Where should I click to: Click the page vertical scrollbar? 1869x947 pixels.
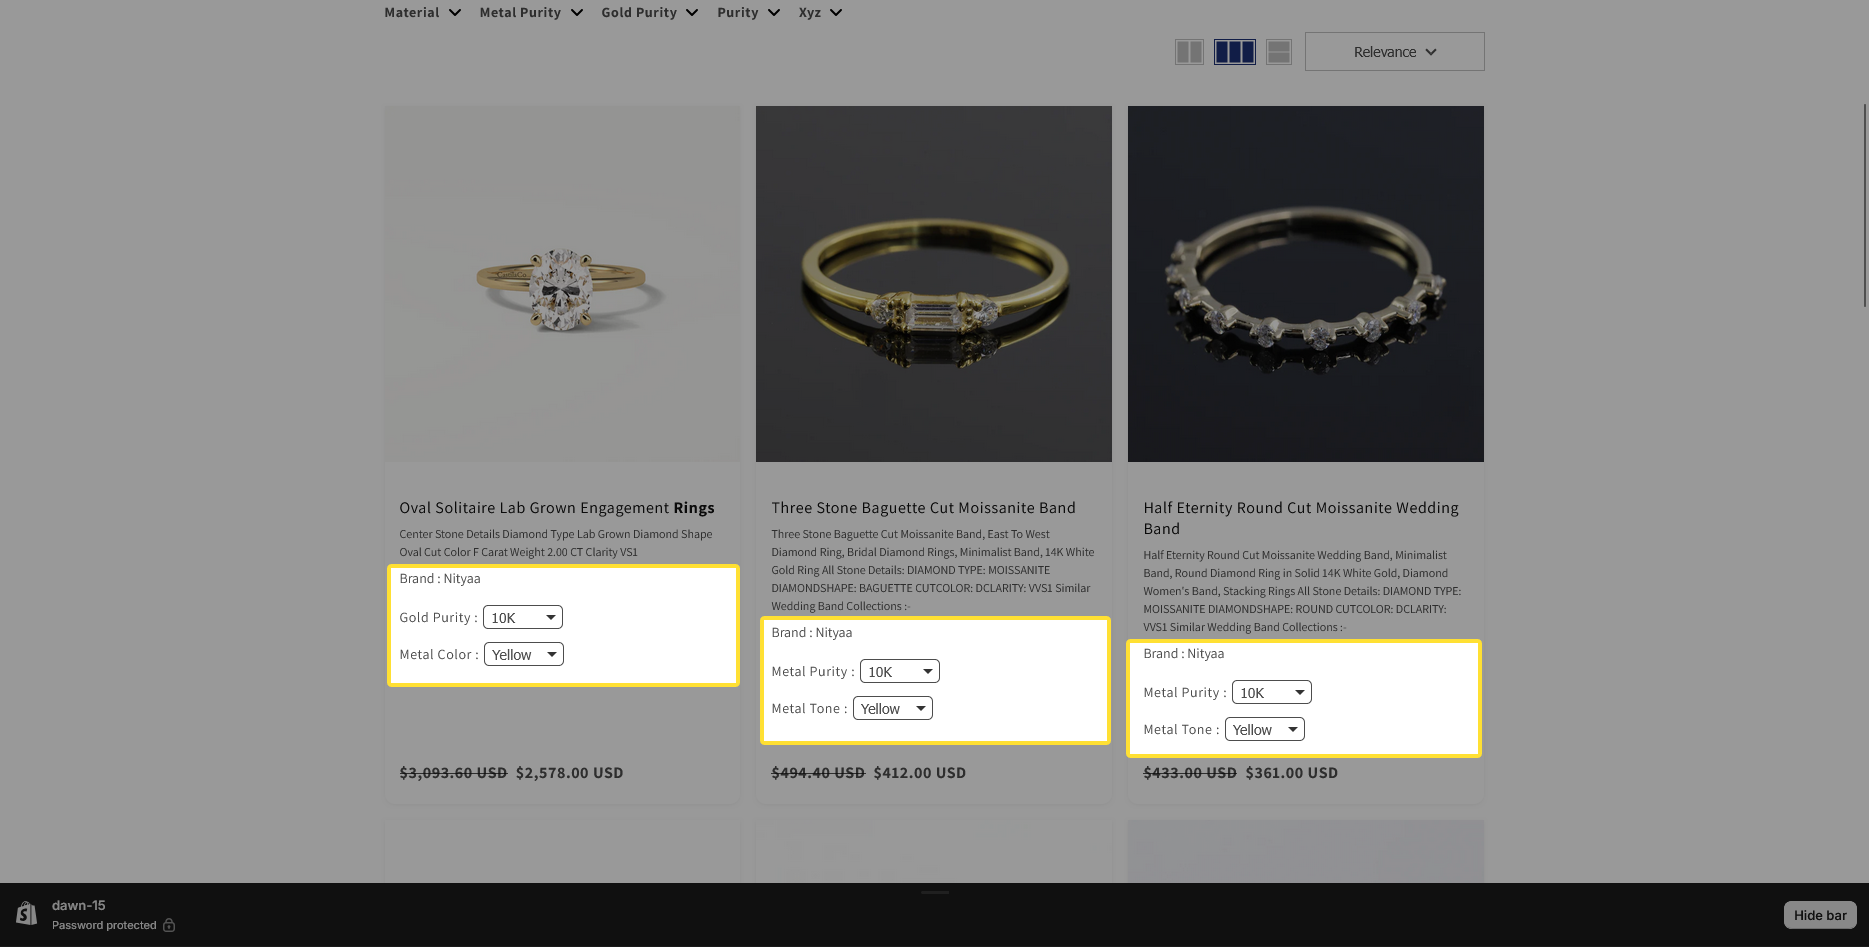(x=1863, y=205)
